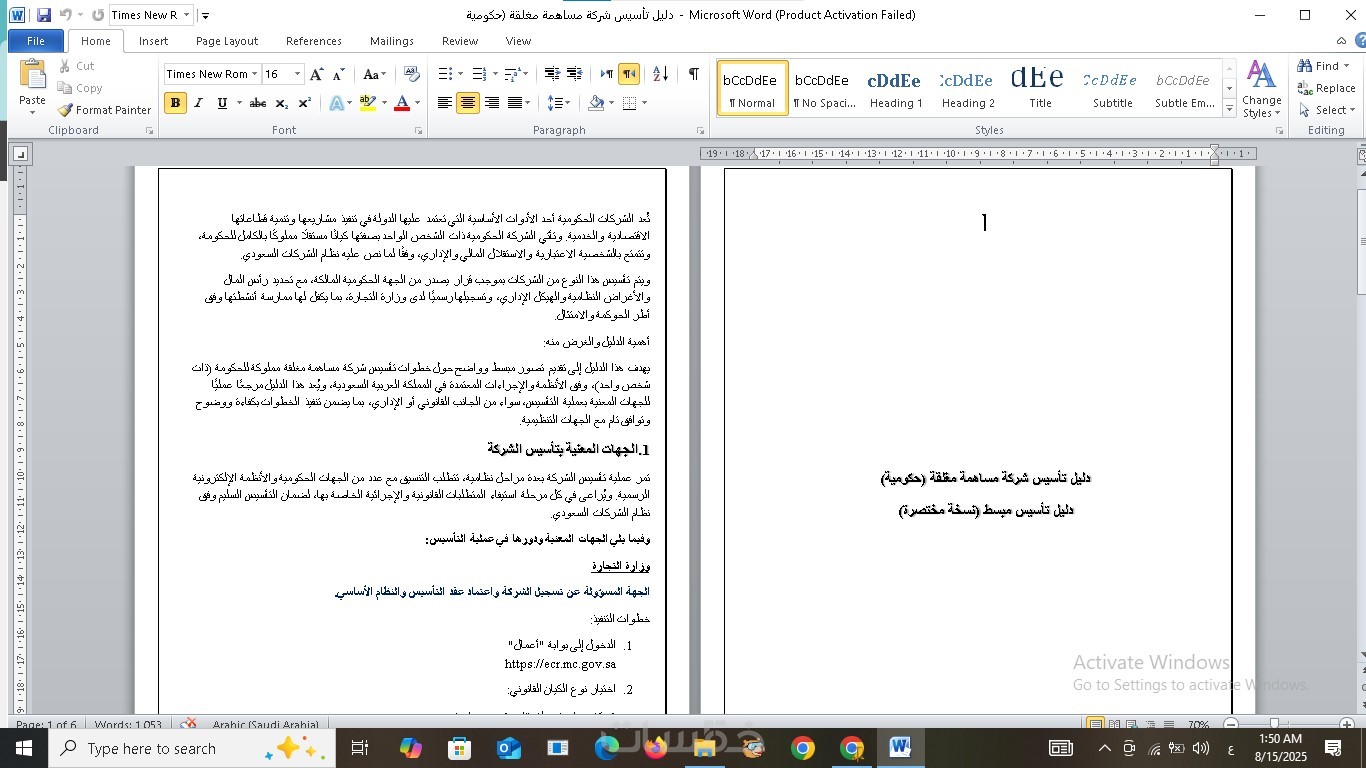
Task: Click the Windows search box
Action: click(190, 748)
